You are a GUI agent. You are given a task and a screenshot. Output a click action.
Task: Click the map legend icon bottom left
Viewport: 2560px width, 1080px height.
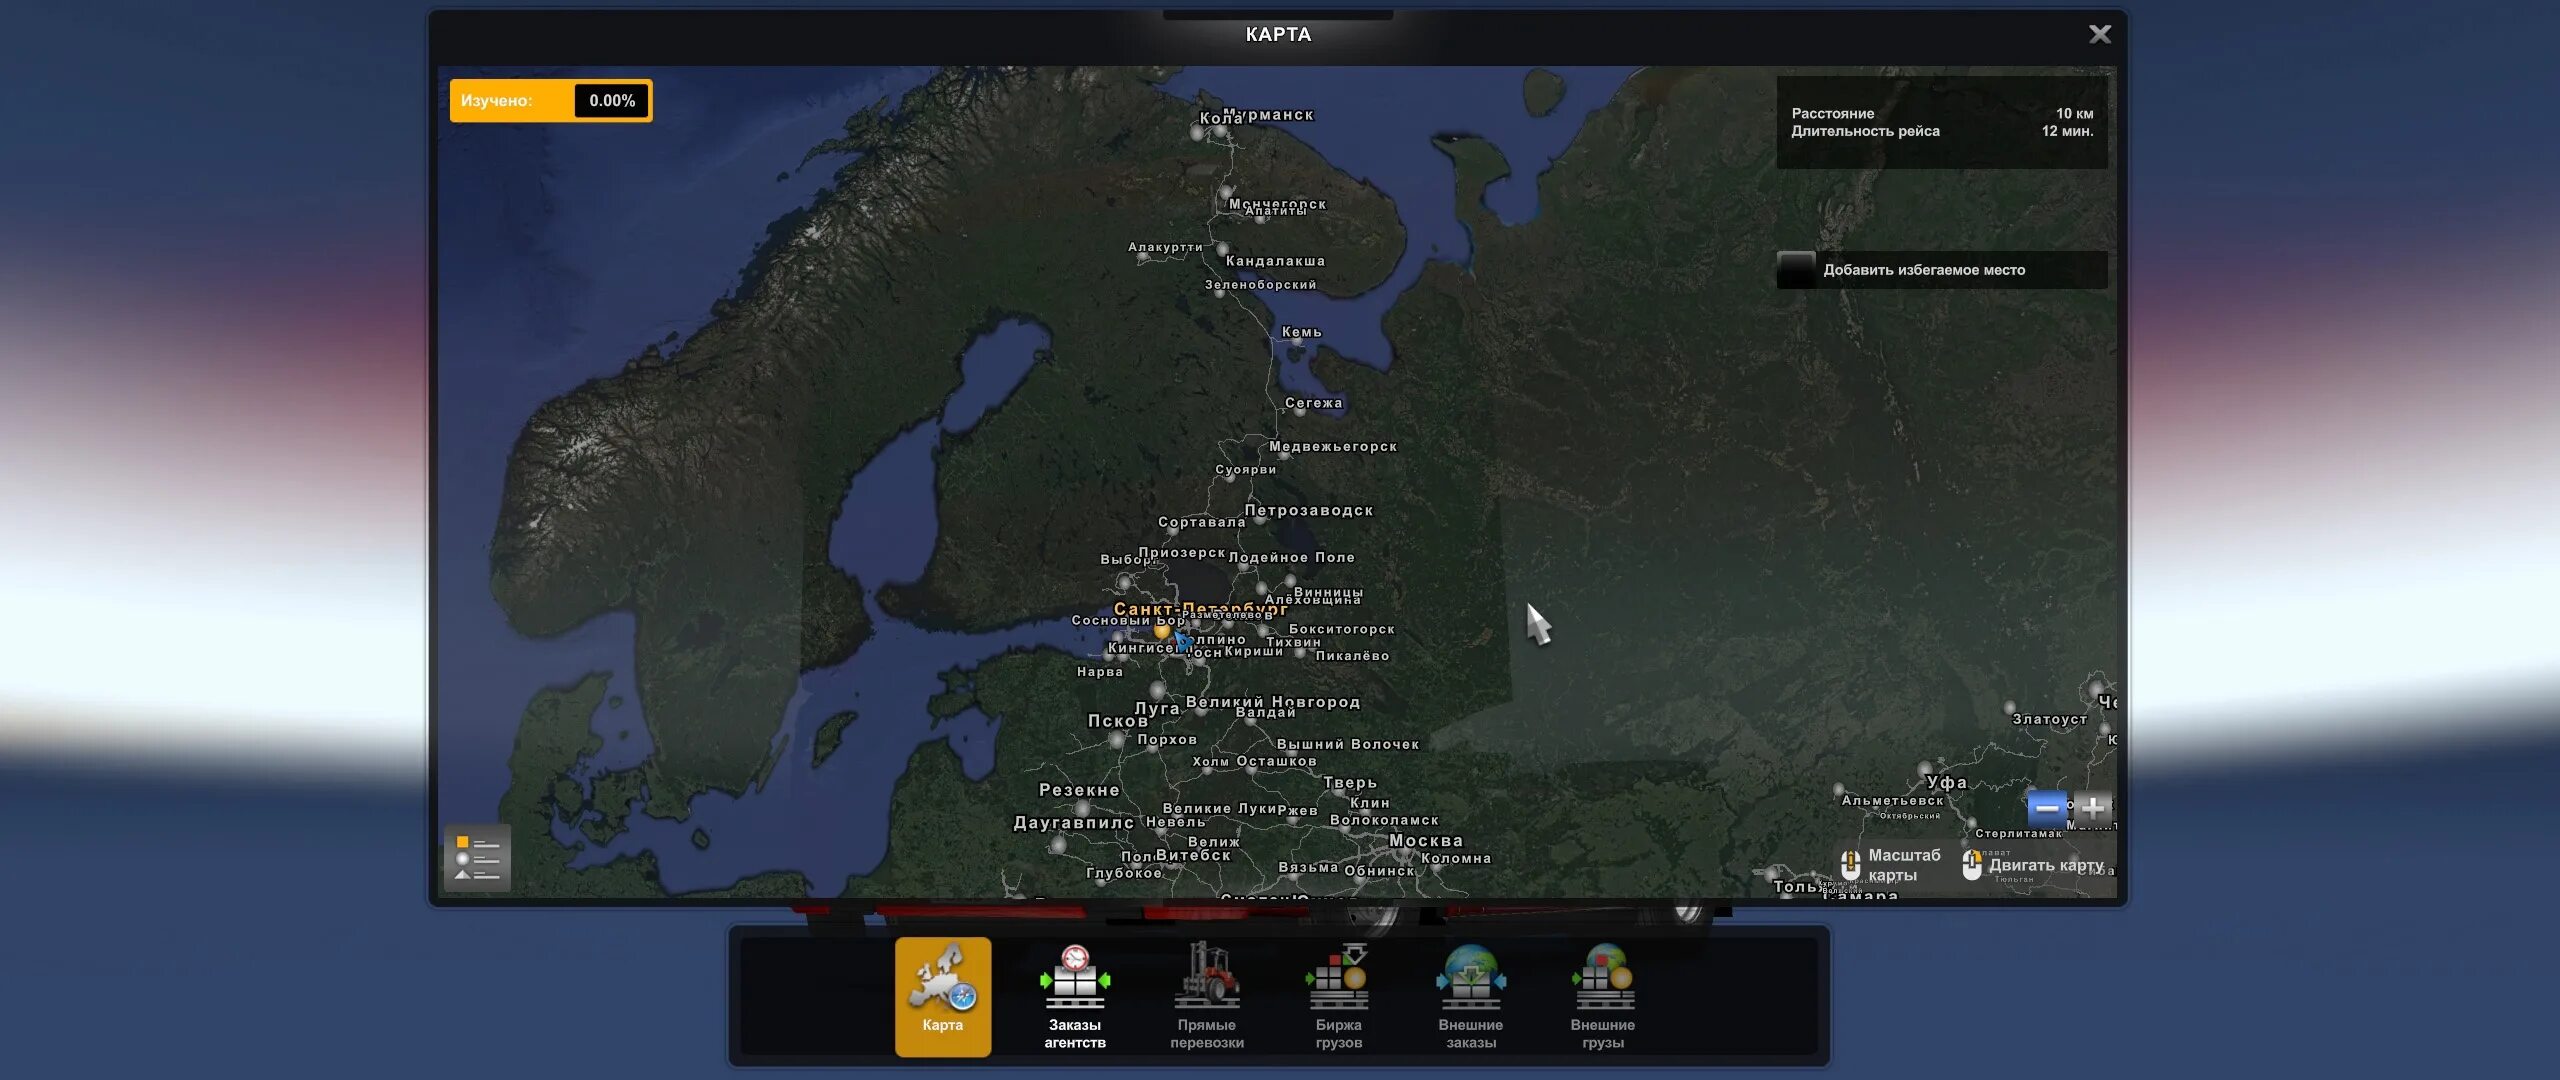click(x=480, y=860)
